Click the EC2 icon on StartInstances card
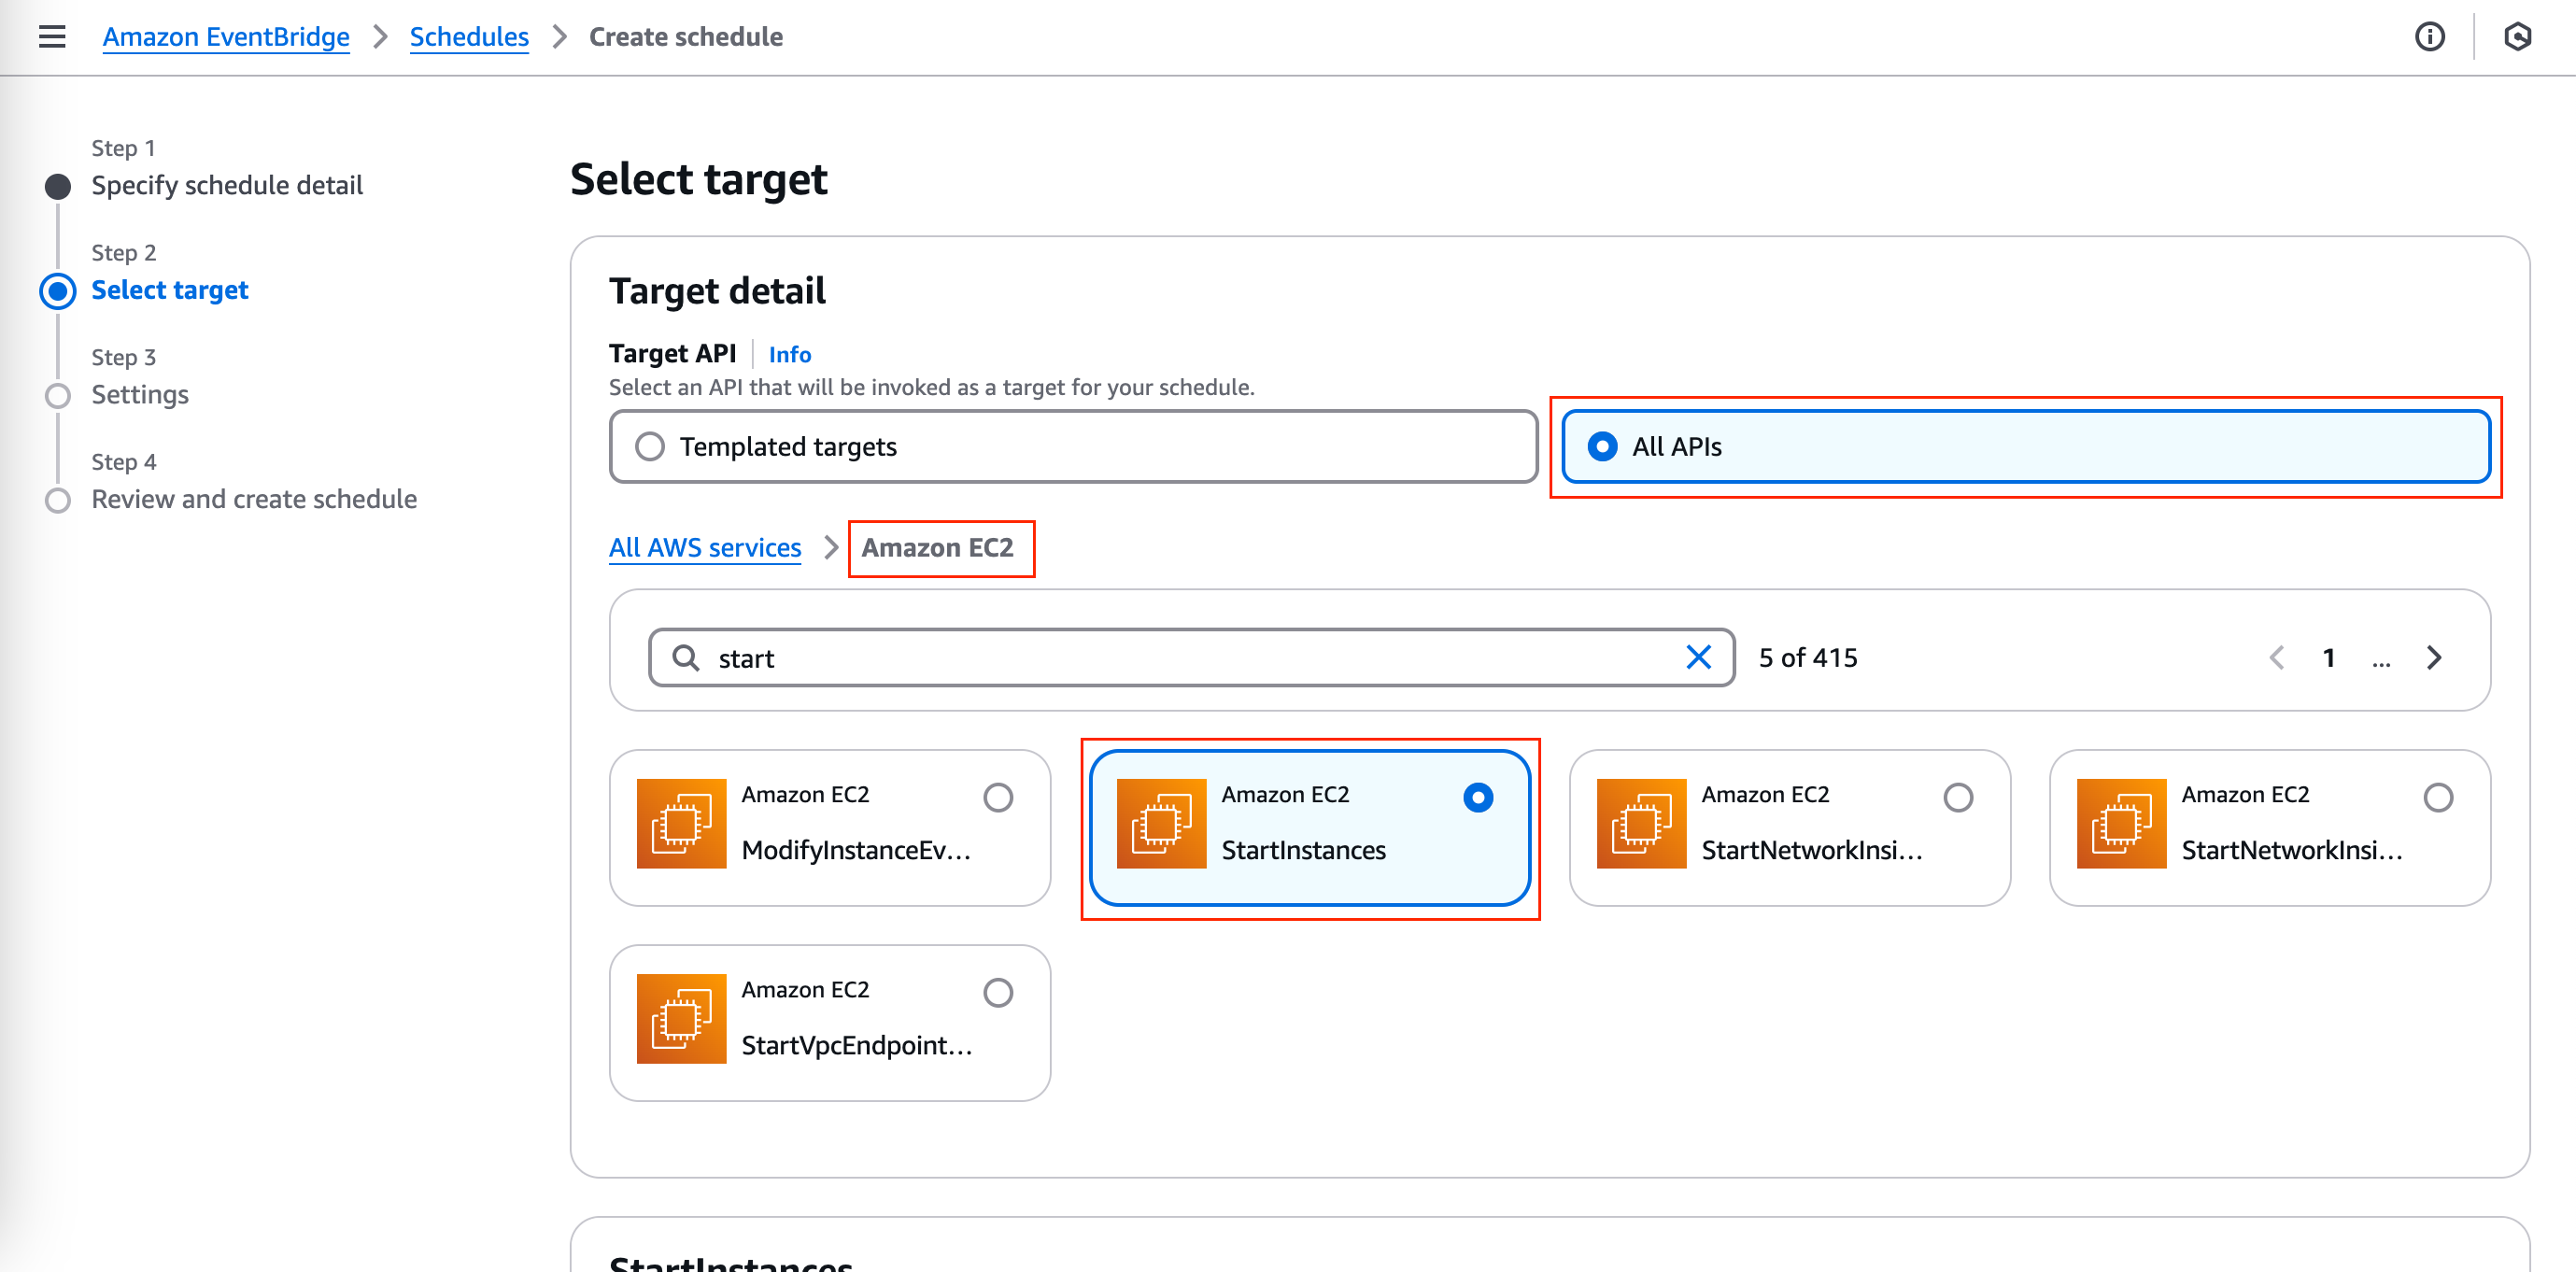The height and width of the screenshot is (1272, 2576). tap(1161, 824)
